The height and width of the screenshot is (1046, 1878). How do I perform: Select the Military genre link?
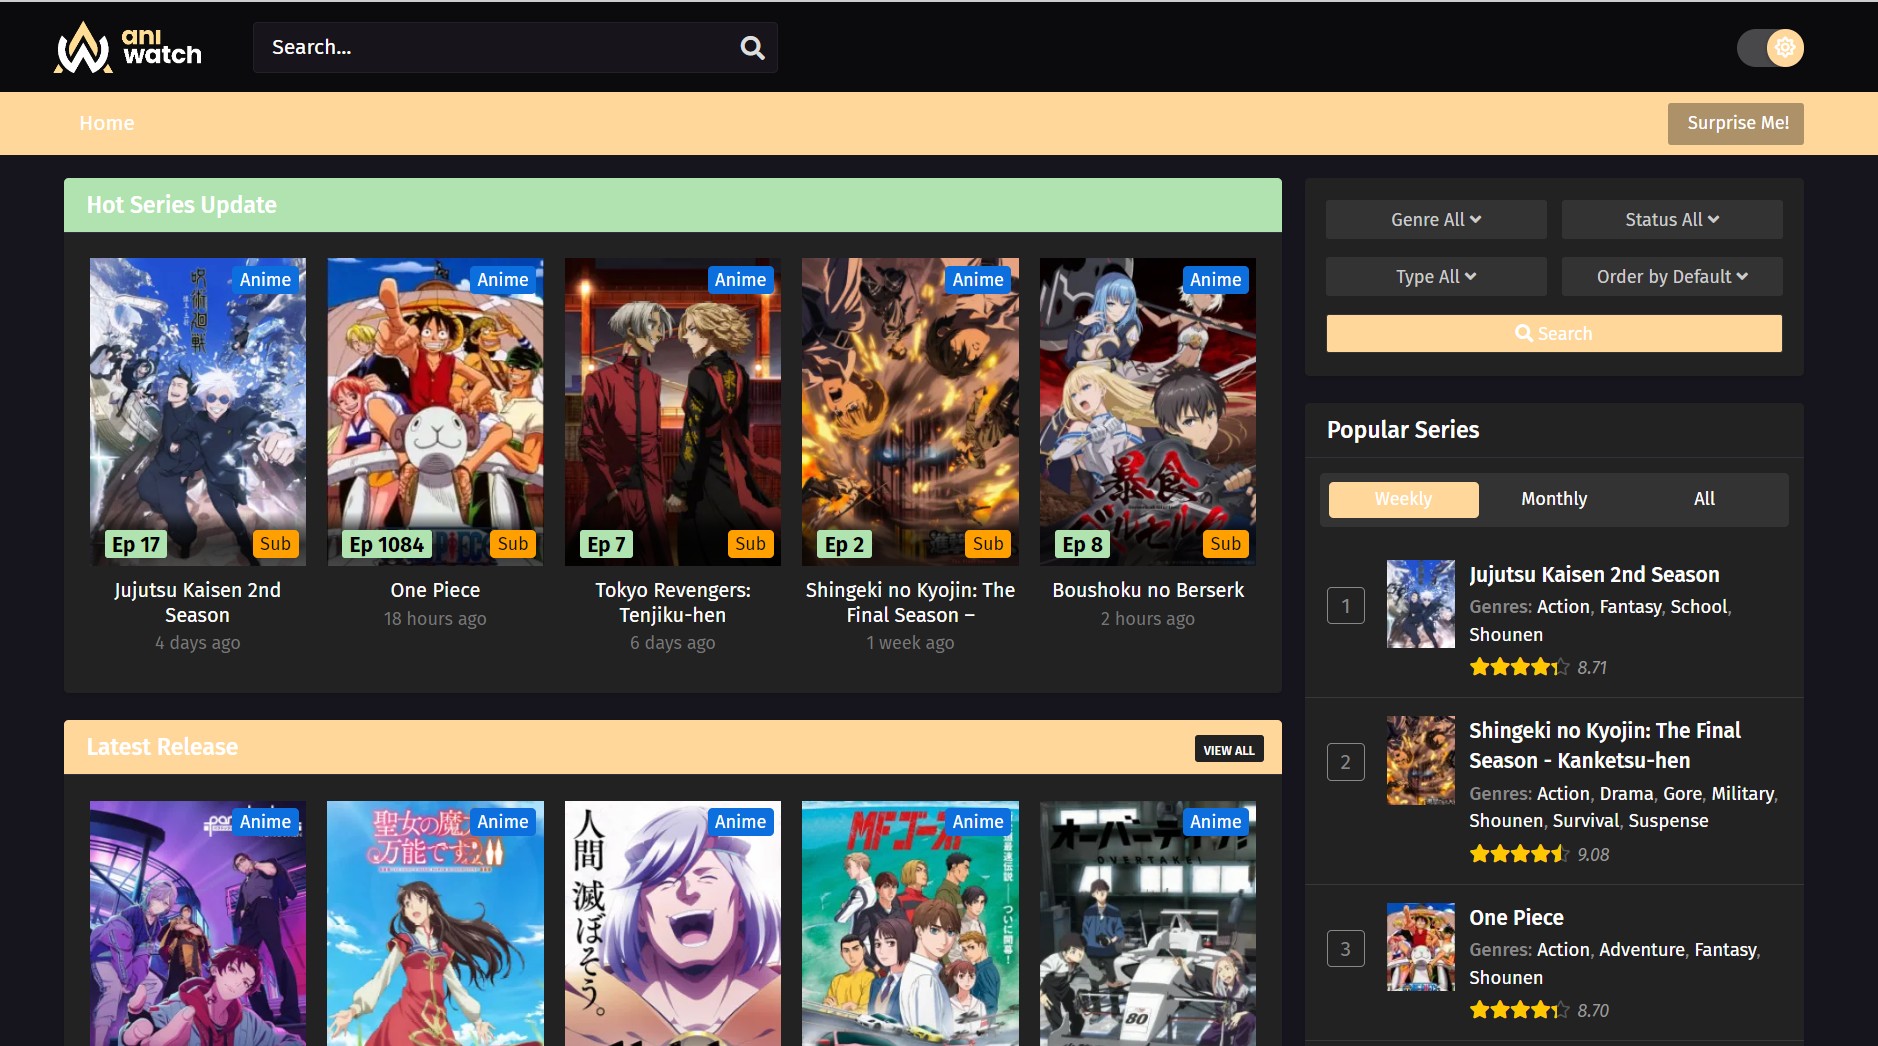coord(1742,793)
